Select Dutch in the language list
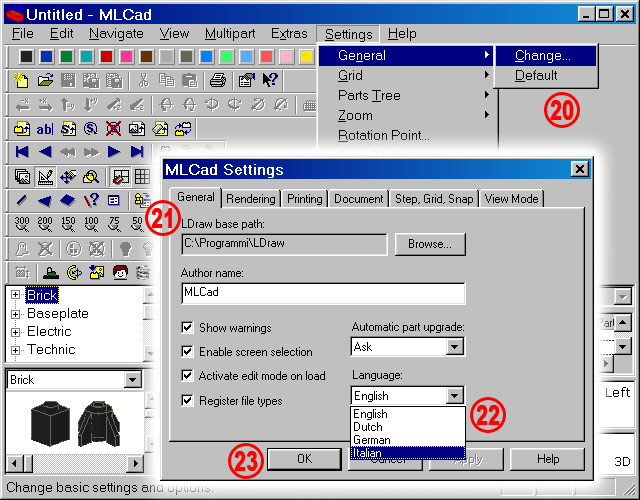The image size is (640, 500). [407, 427]
